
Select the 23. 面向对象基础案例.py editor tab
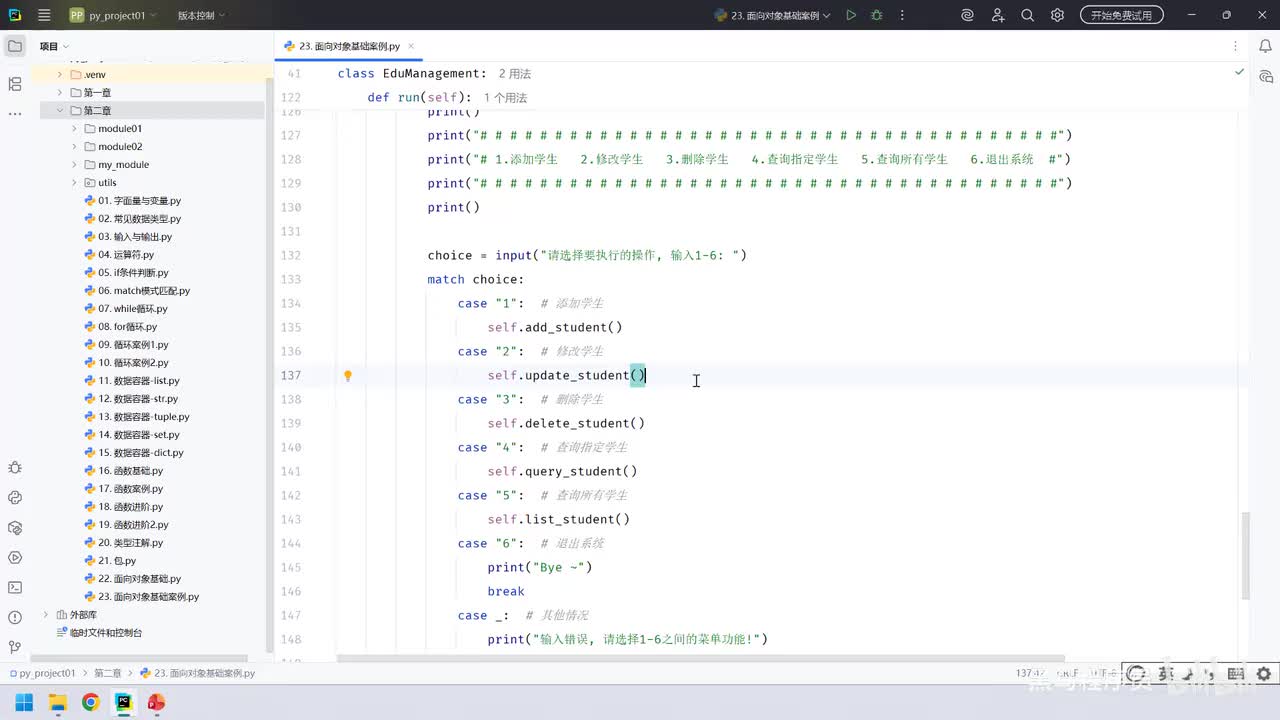[x=348, y=46]
